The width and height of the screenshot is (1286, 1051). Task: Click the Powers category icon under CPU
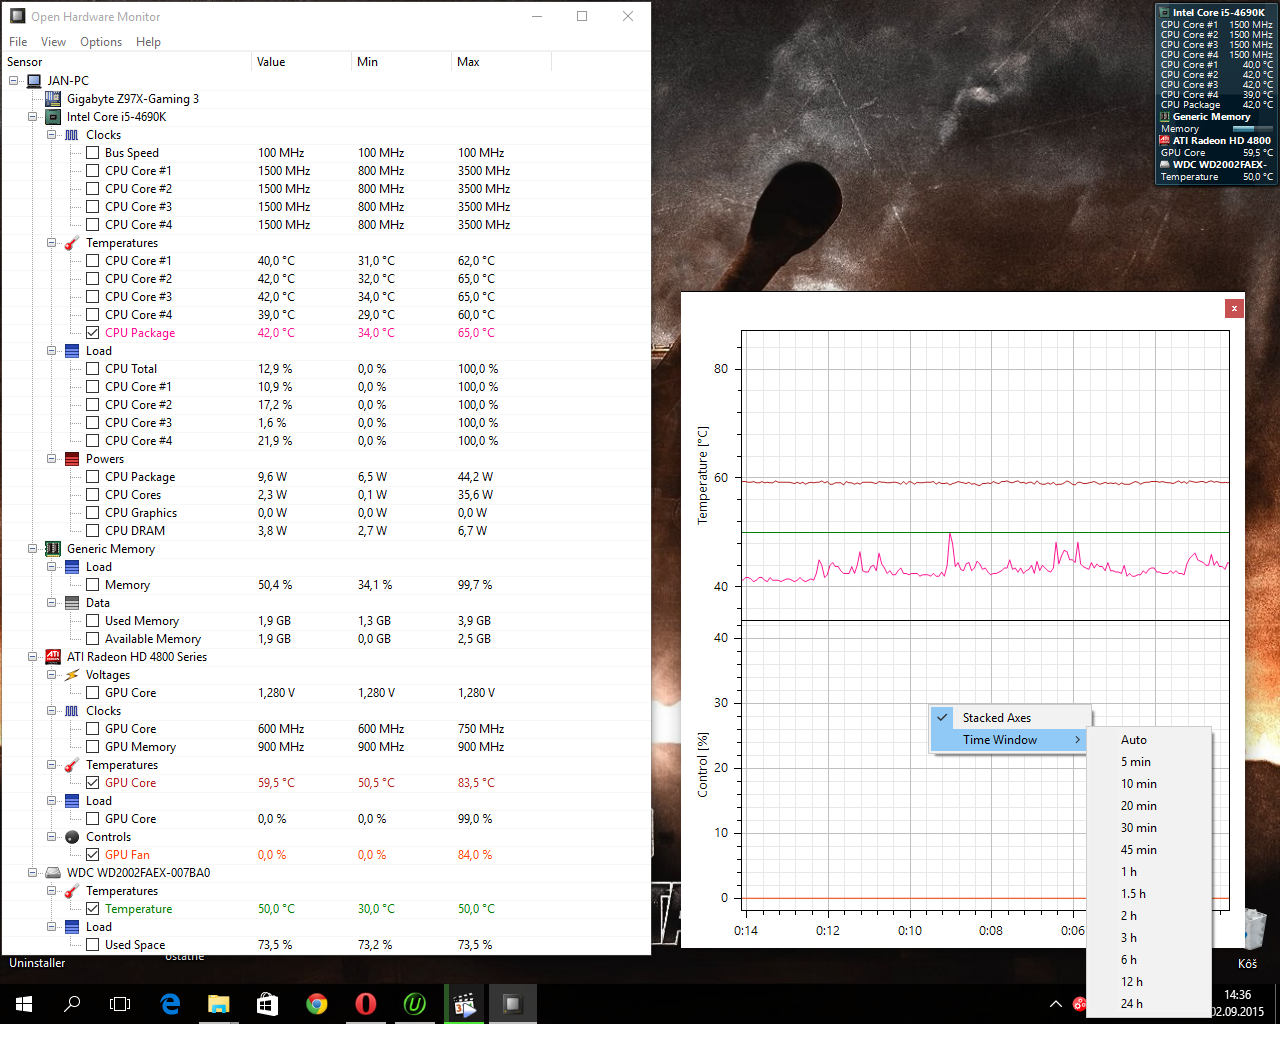point(72,459)
